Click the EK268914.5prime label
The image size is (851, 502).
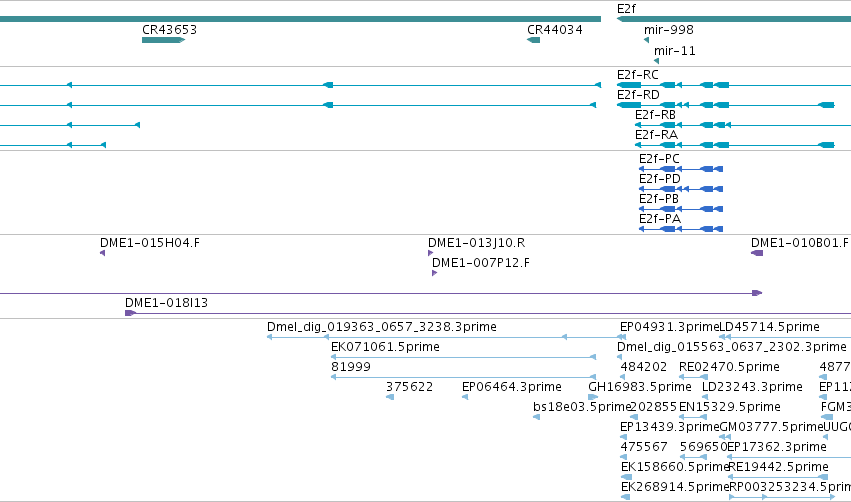675,488
